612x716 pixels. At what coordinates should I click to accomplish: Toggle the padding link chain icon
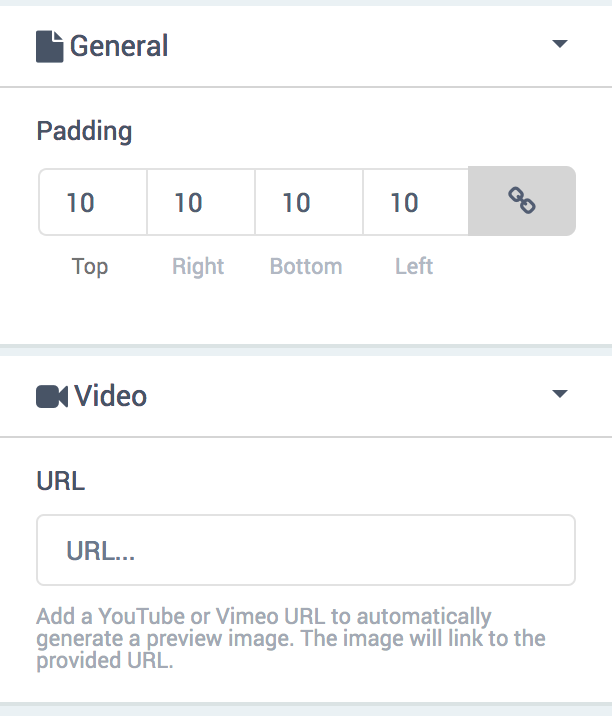[x=522, y=201]
